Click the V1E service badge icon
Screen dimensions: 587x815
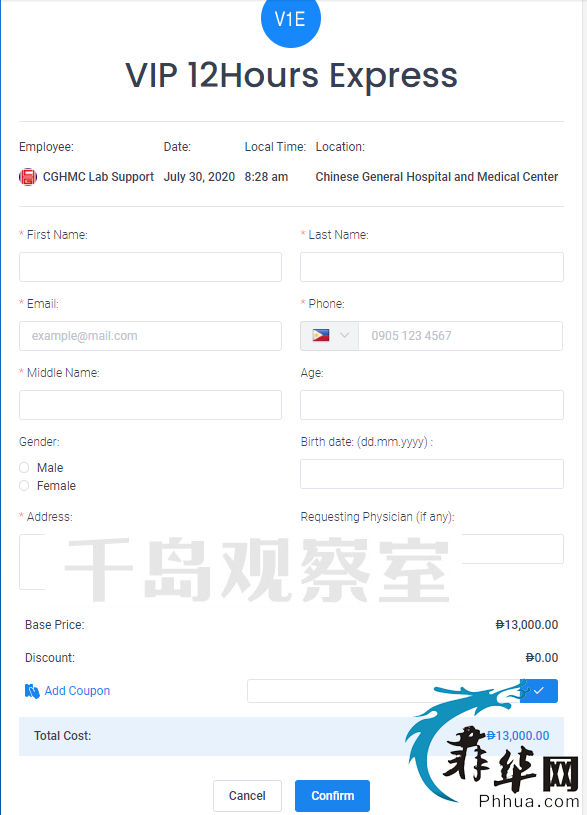click(291, 20)
